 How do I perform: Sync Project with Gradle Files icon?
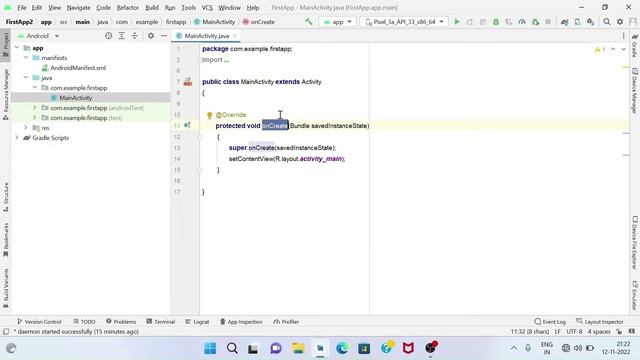pos(564,22)
